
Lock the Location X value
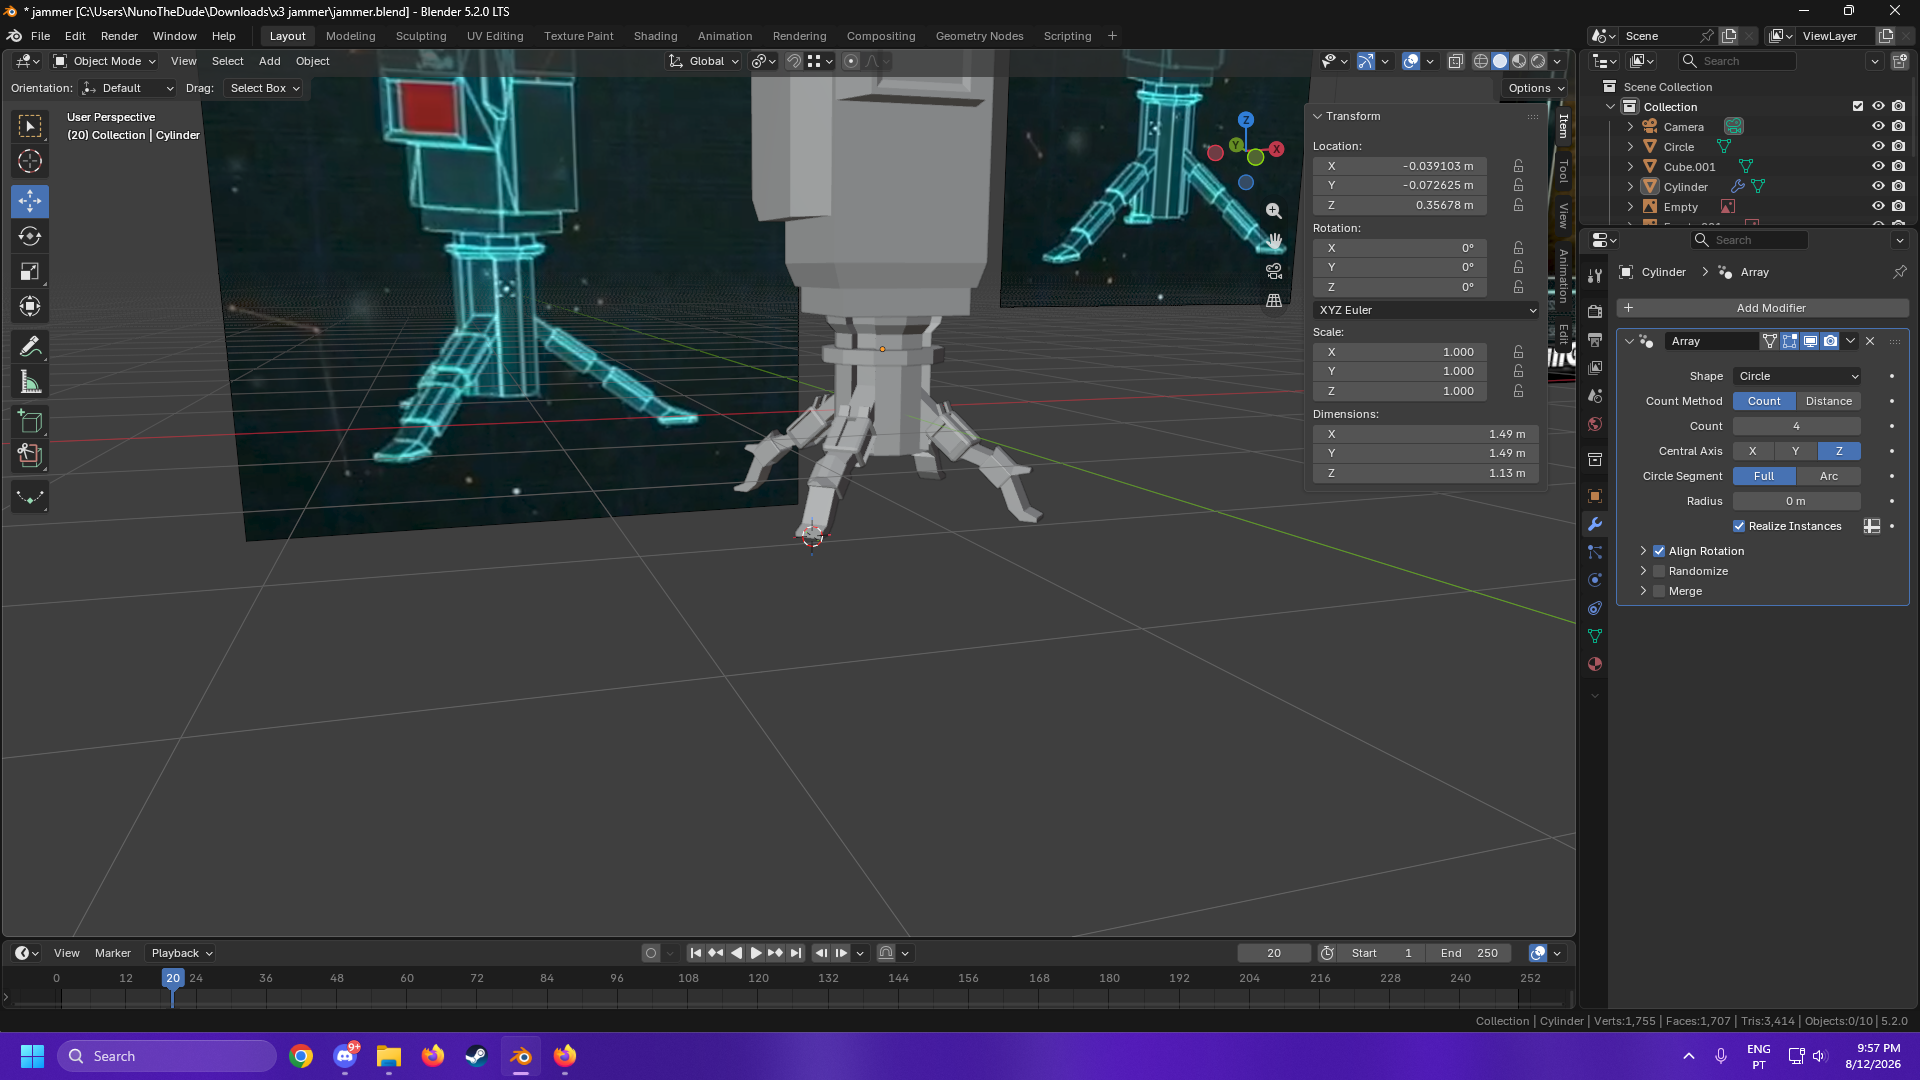pos(1518,166)
